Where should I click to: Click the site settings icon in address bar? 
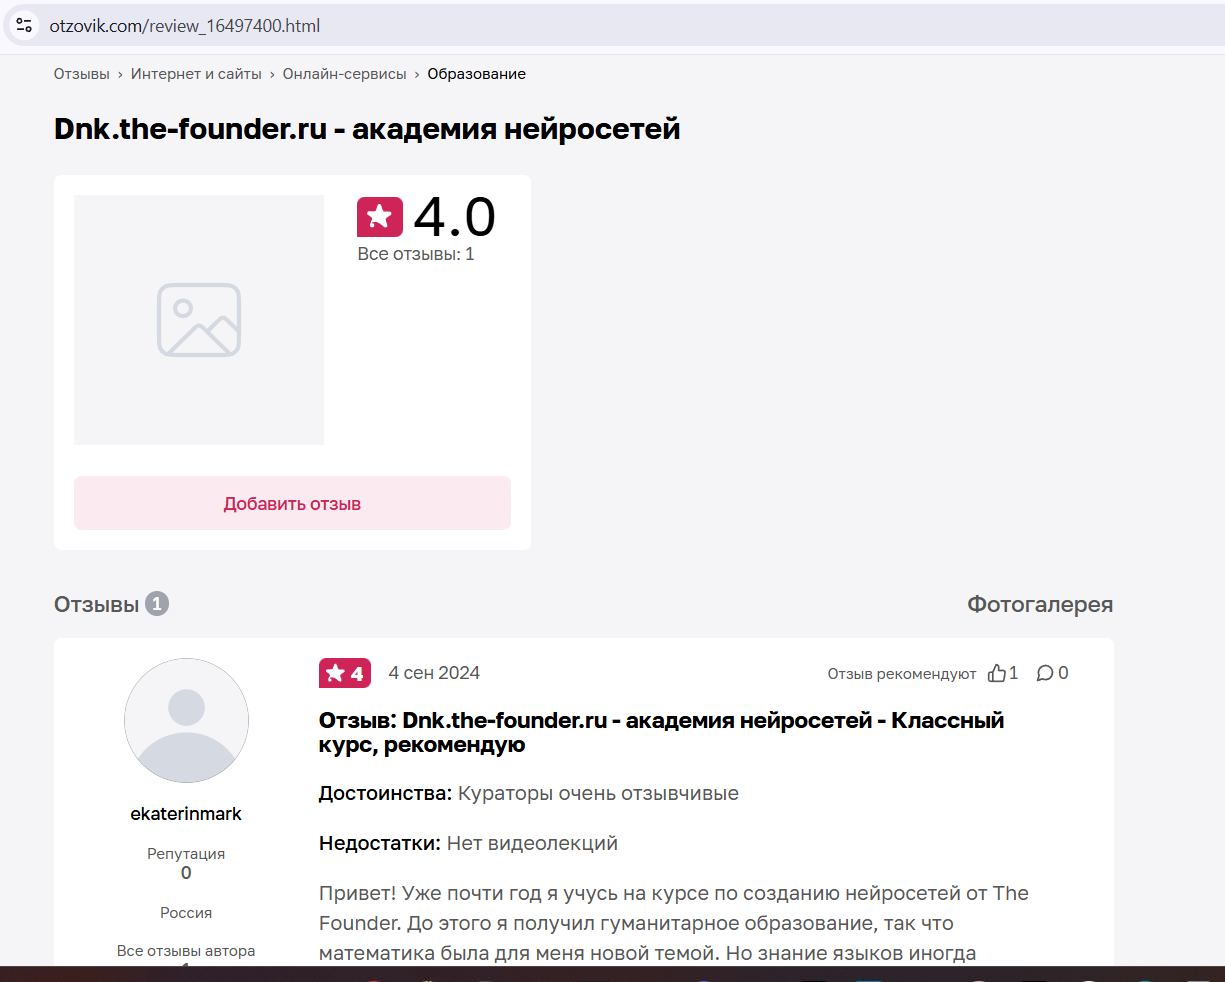pyautogui.click(x=24, y=26)
